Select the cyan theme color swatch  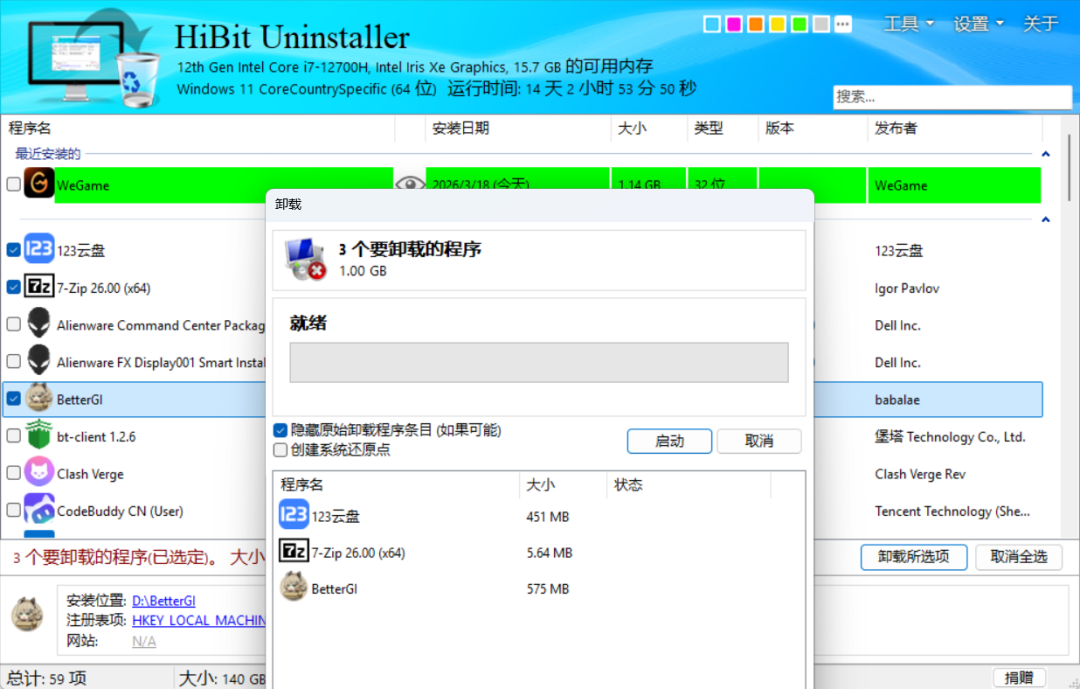click(x=712, y=24)
